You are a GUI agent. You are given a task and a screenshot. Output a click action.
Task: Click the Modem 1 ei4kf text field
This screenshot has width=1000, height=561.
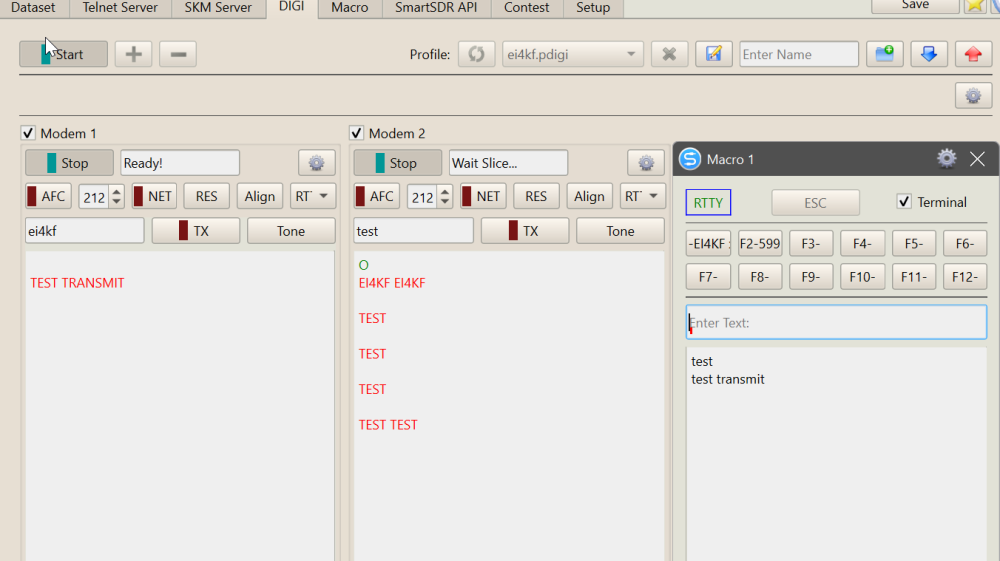tap(84, 231)
